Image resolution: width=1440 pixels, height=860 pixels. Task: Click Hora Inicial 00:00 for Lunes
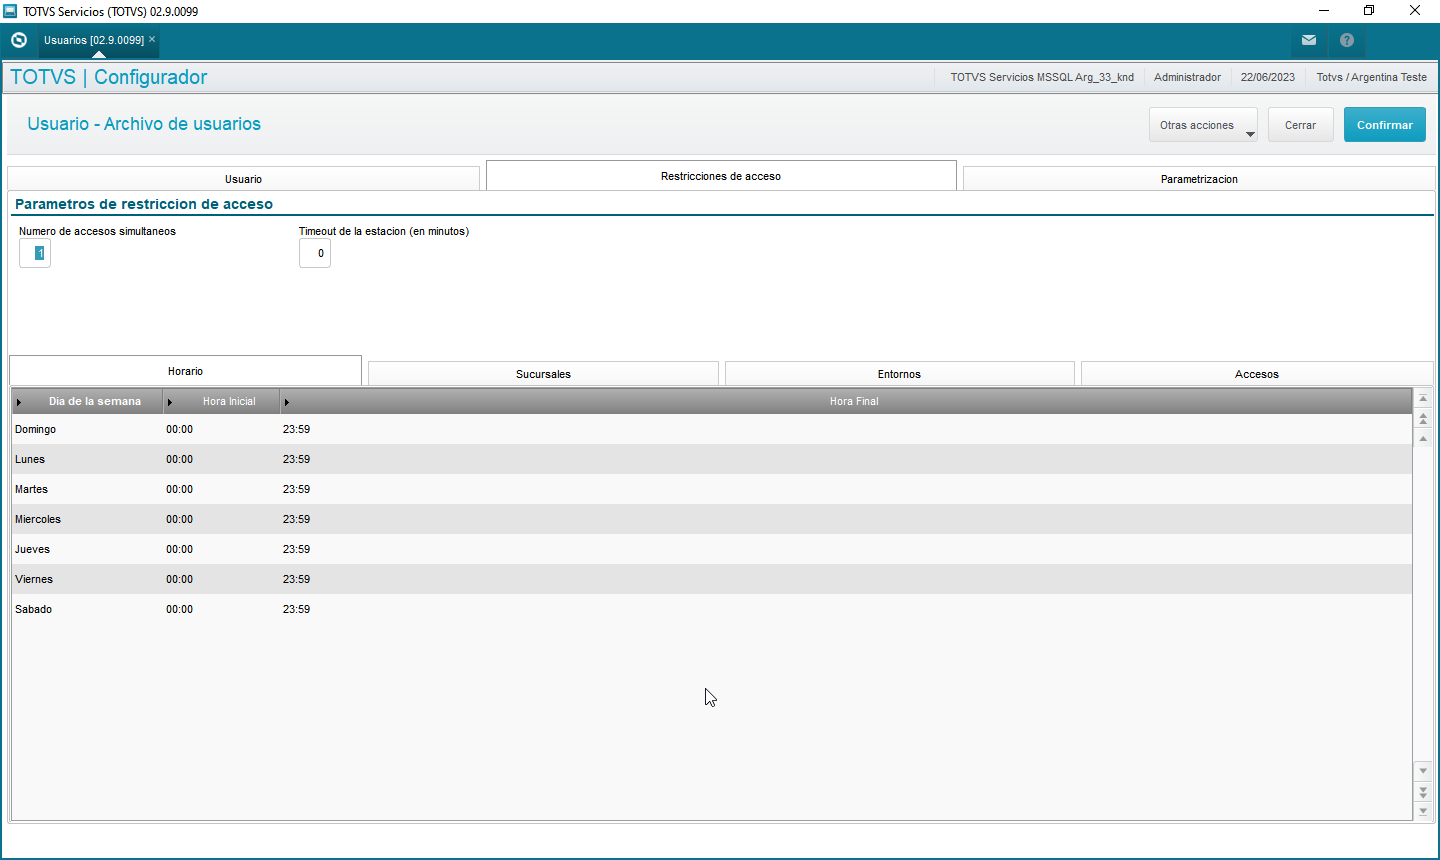click(x=179, y=459)
